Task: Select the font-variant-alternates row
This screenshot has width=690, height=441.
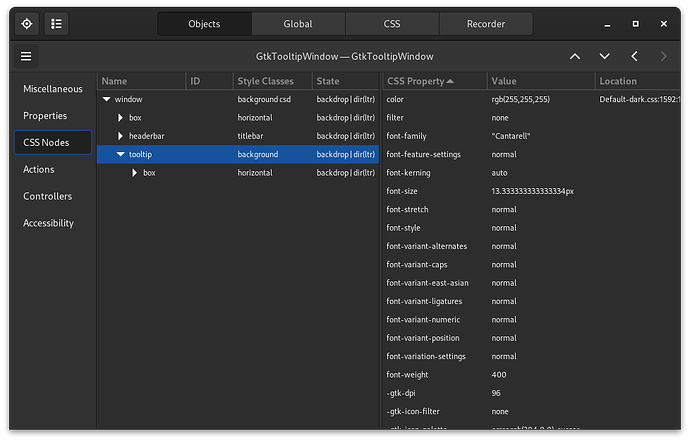Action: [x=532, y=246]
